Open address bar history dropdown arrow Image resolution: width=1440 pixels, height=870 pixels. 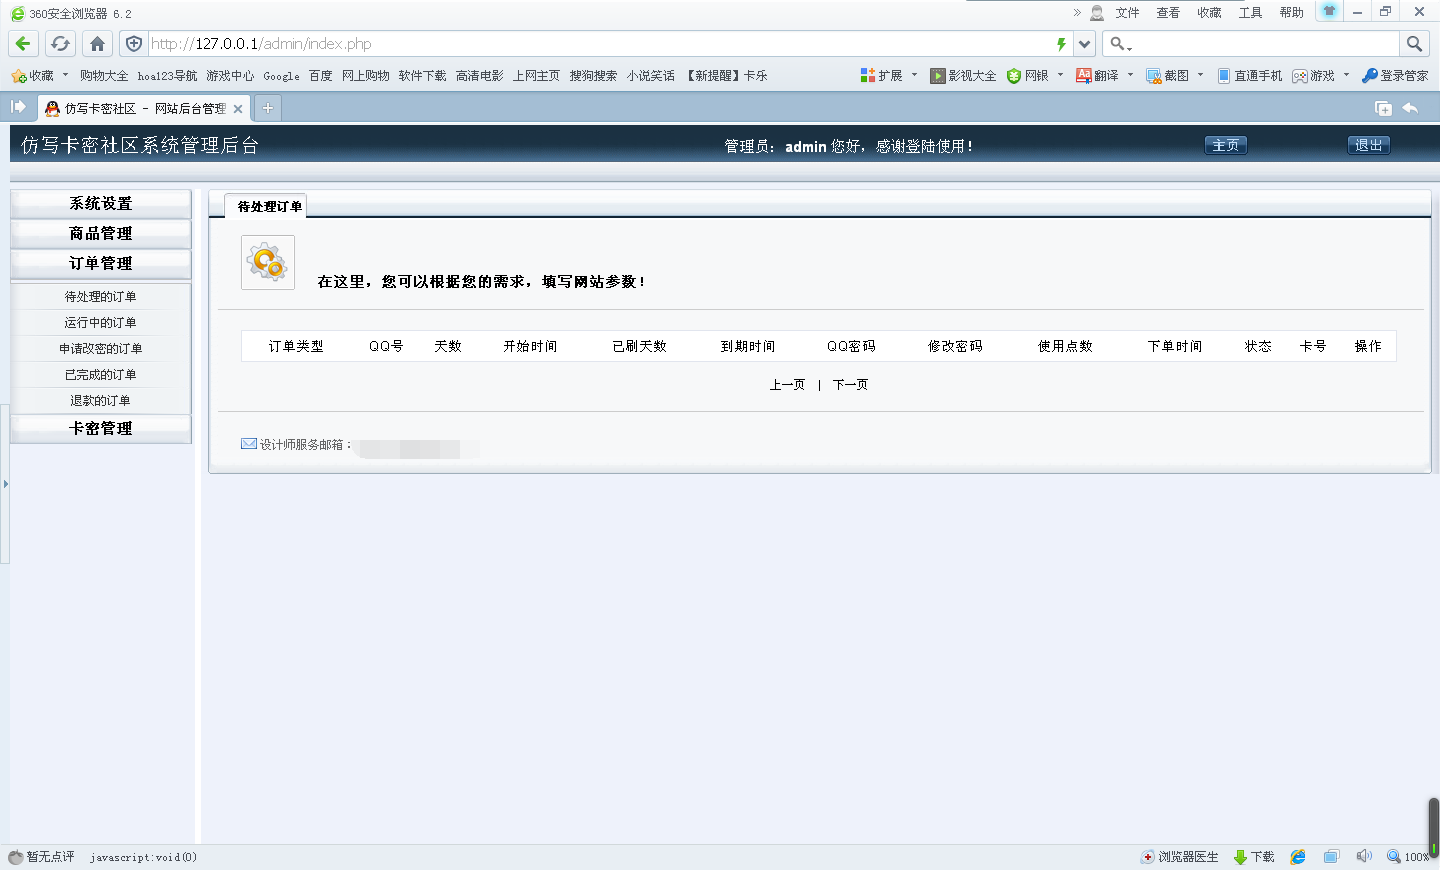(1085, 44)
